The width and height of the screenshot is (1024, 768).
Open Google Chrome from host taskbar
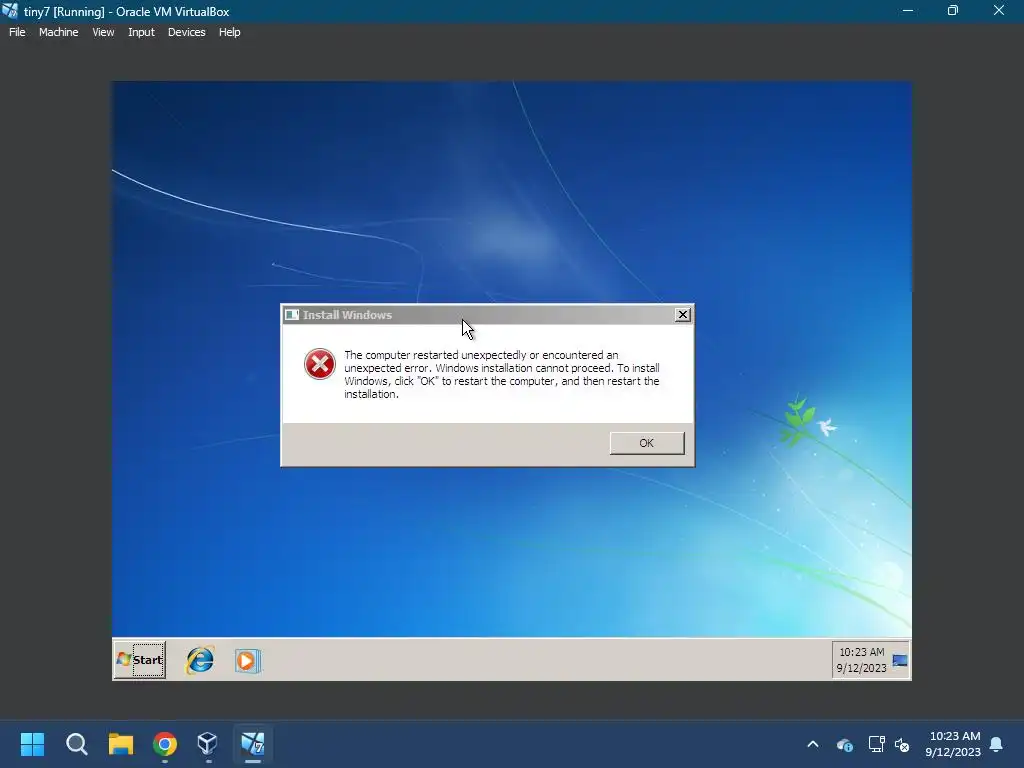165,744
